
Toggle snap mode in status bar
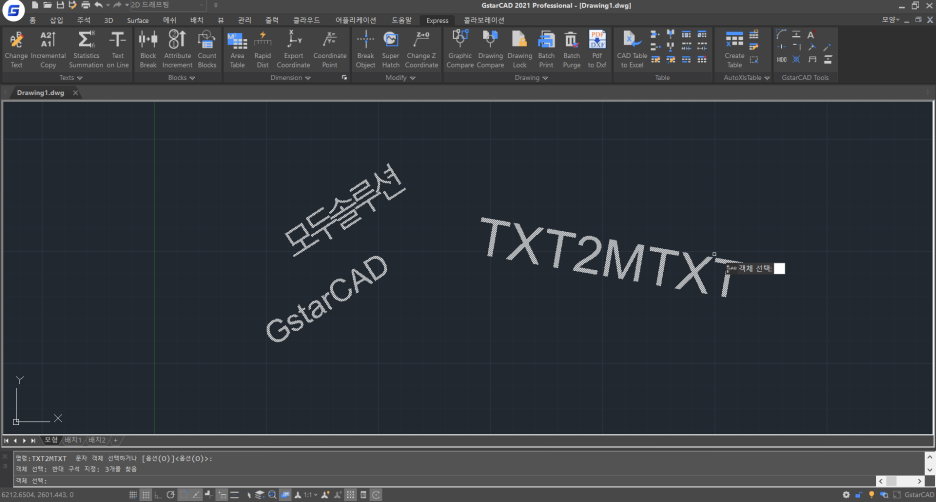tap(133, 495)
